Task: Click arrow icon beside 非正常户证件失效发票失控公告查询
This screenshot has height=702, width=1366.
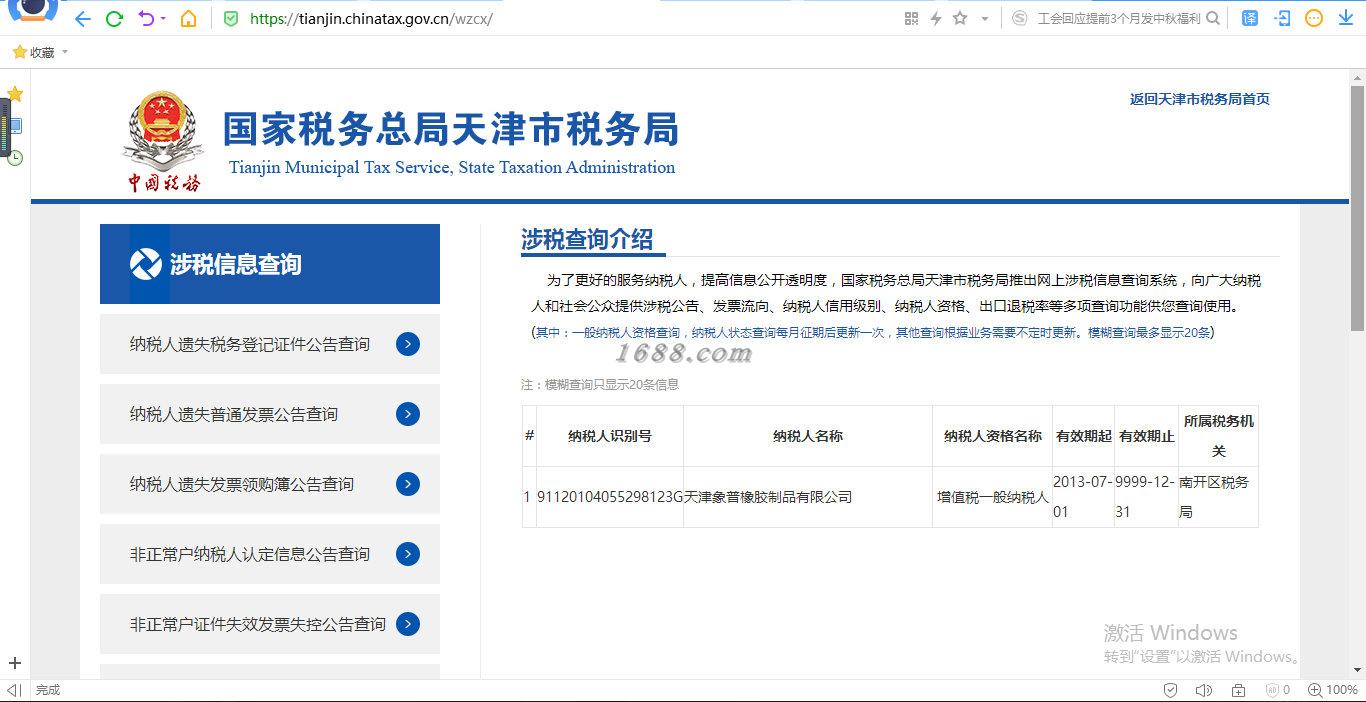Action: pos(408,624)
